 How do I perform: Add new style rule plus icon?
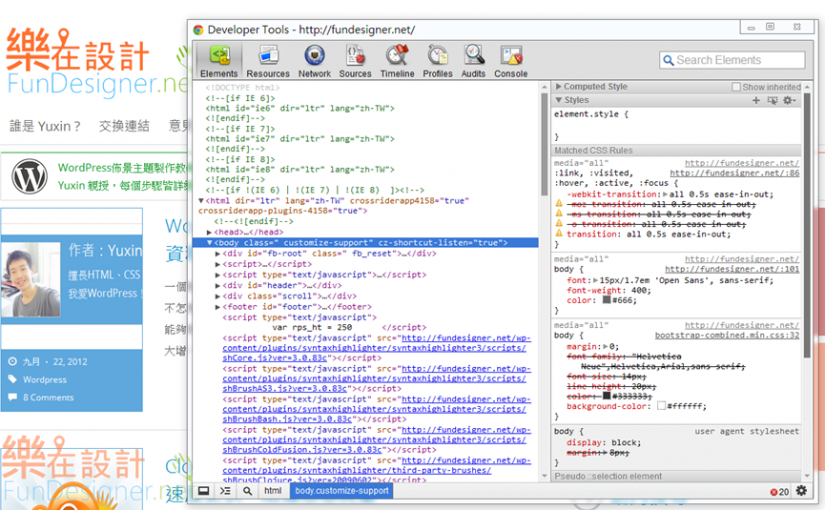point(756,100)
